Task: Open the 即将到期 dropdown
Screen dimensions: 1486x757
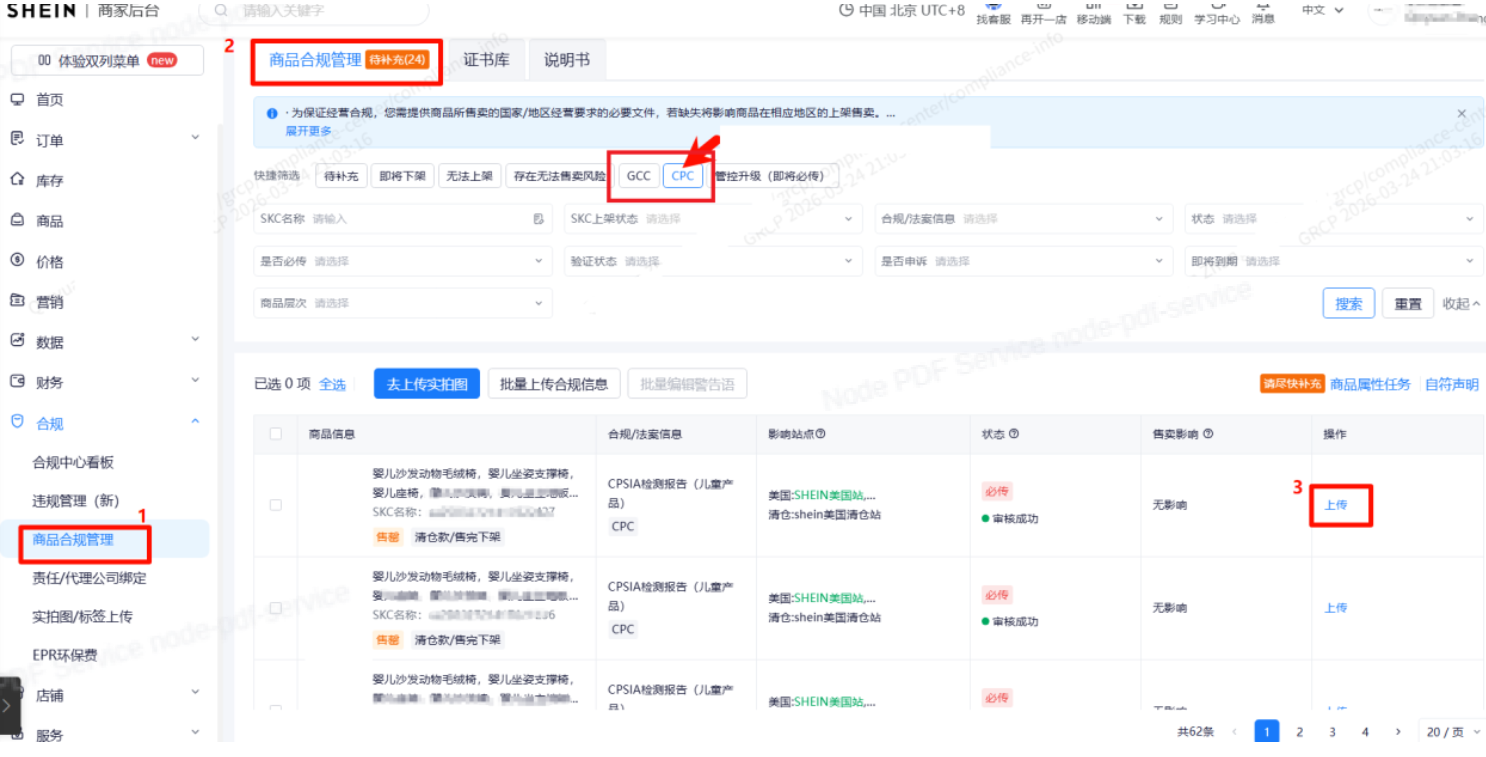Action: coord(1334,261)
